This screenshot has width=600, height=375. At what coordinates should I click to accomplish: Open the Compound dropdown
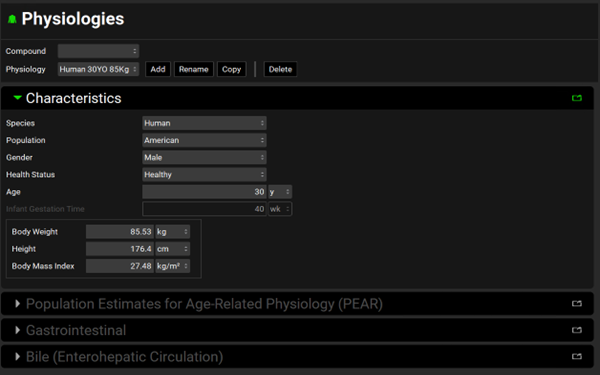pos(98,51)
